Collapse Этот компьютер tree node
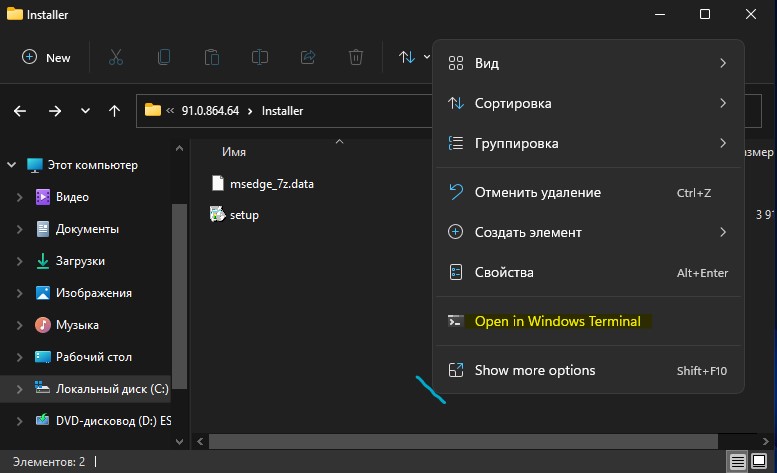This screenshot has width=777, height=473. (x=11, y=164)
